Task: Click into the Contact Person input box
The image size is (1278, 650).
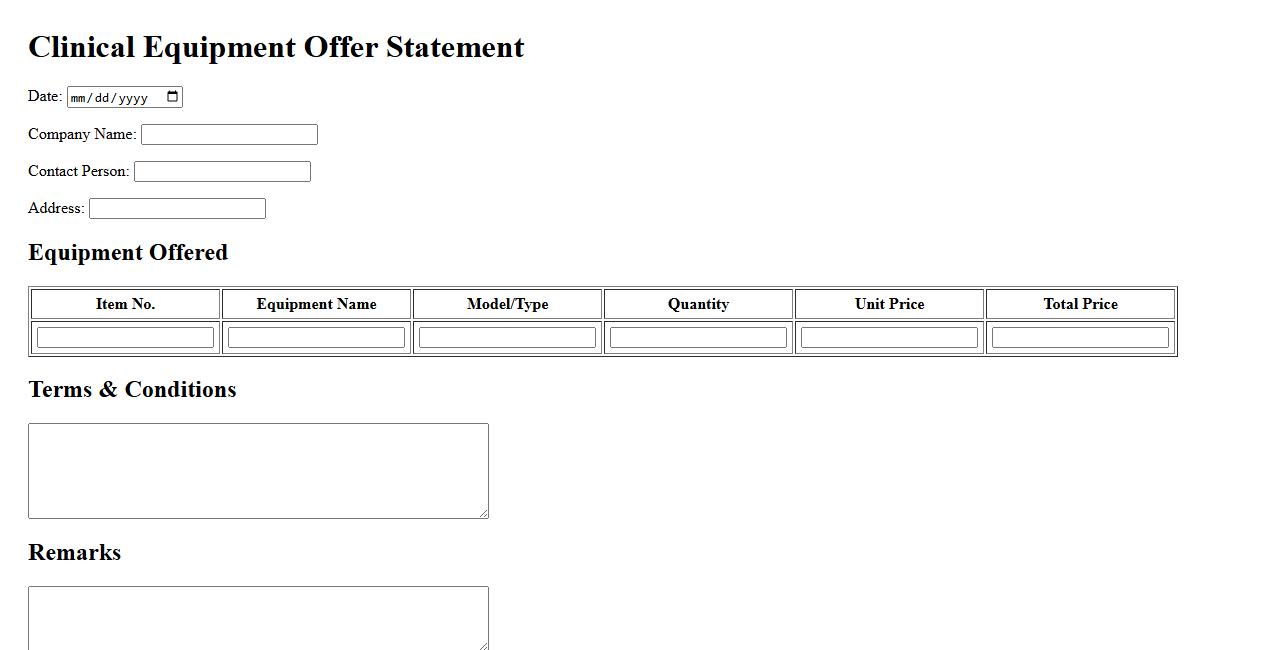Action: tap(222, 172)
